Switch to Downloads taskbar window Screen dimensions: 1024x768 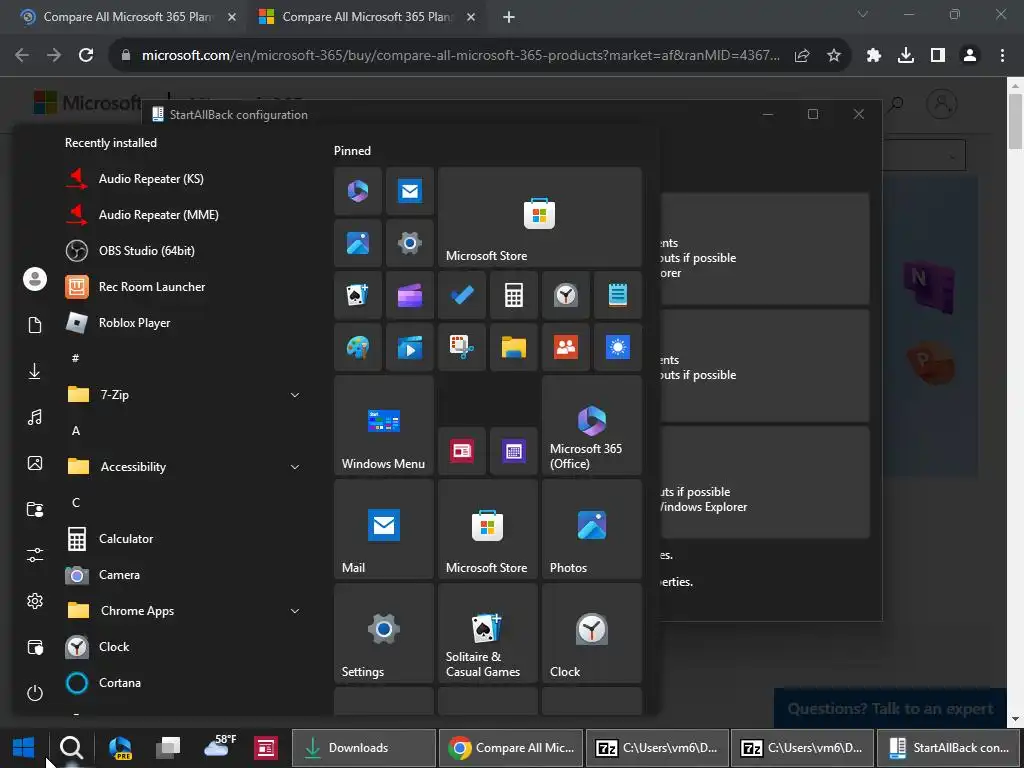(363, 748)
